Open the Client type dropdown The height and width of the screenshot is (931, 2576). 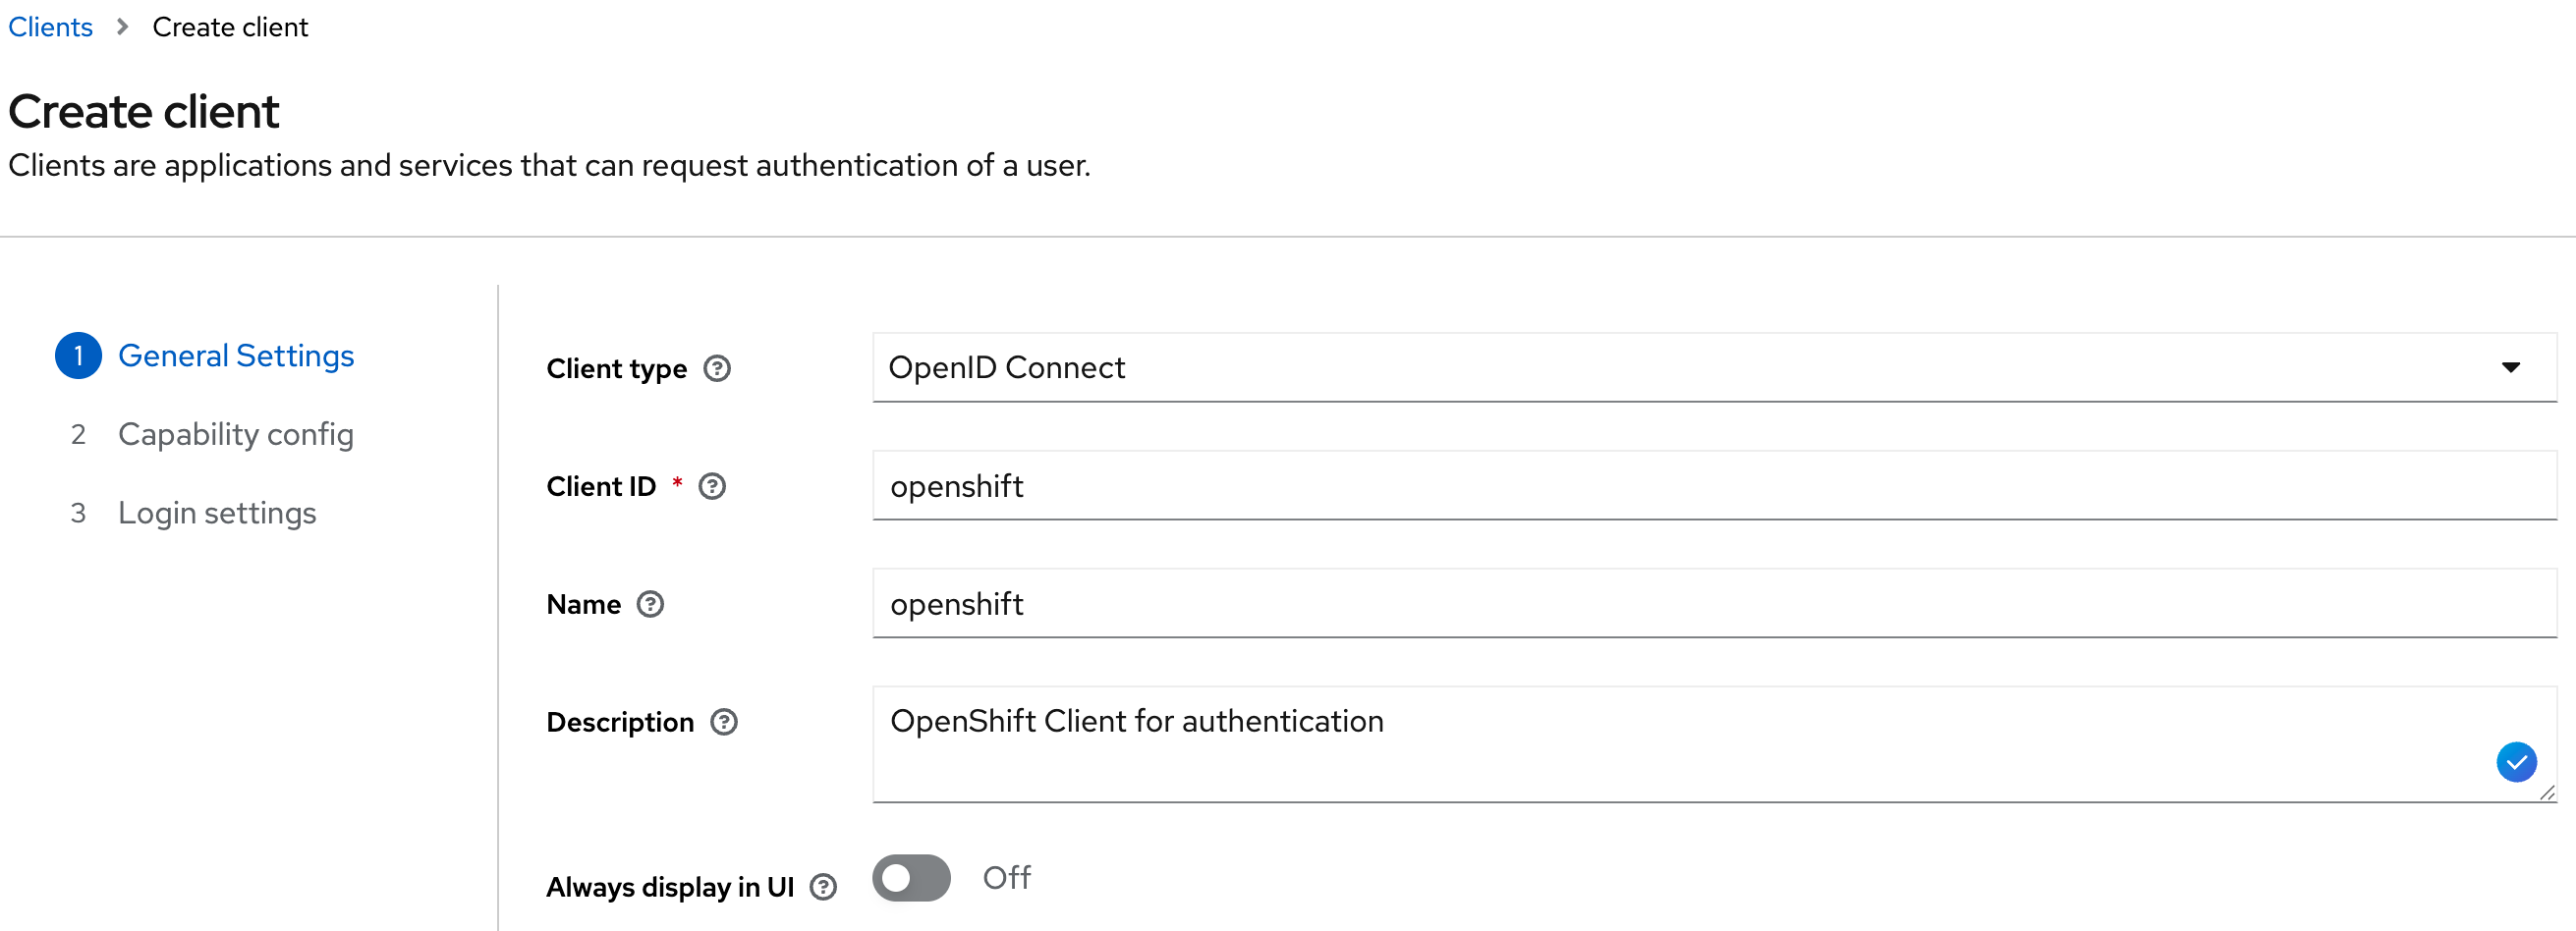click(x=2512, y=368)
